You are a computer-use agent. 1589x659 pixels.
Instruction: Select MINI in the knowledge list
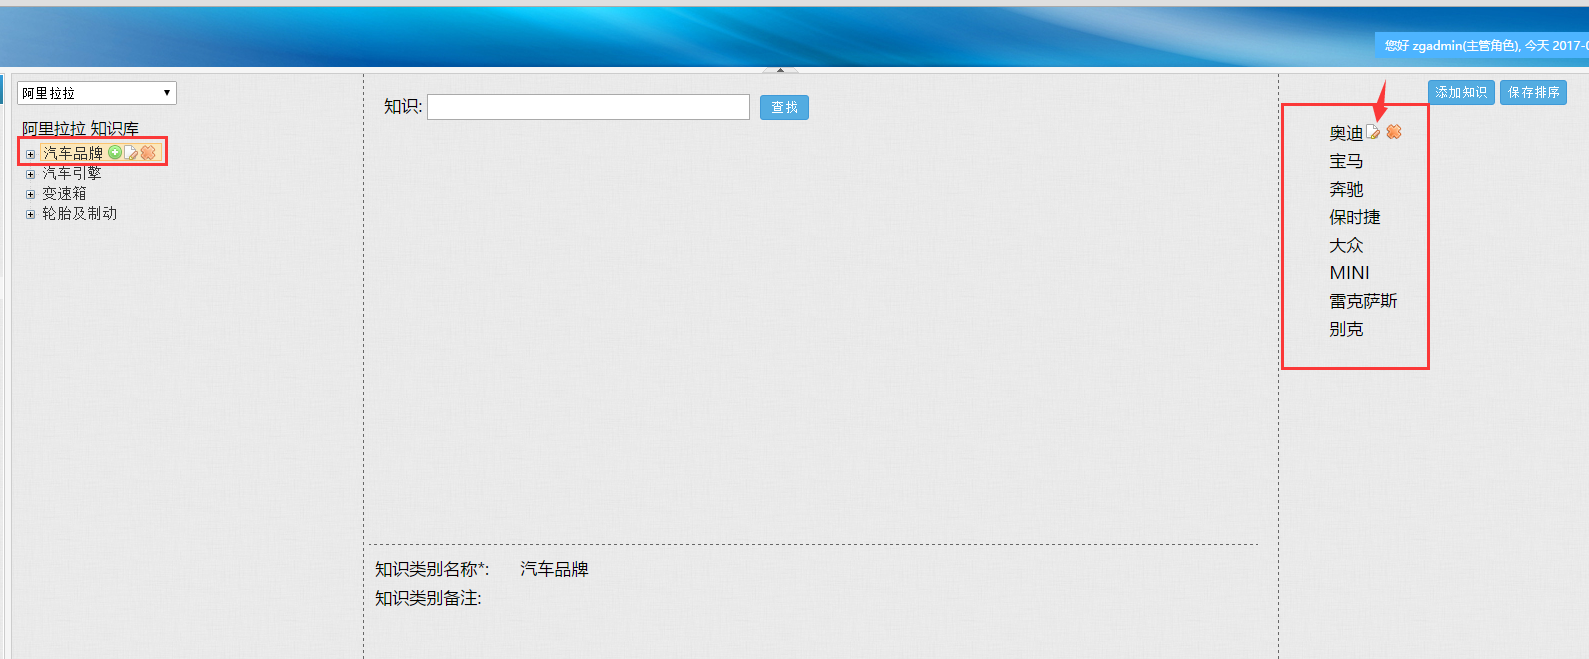[x=1349, y=273]
